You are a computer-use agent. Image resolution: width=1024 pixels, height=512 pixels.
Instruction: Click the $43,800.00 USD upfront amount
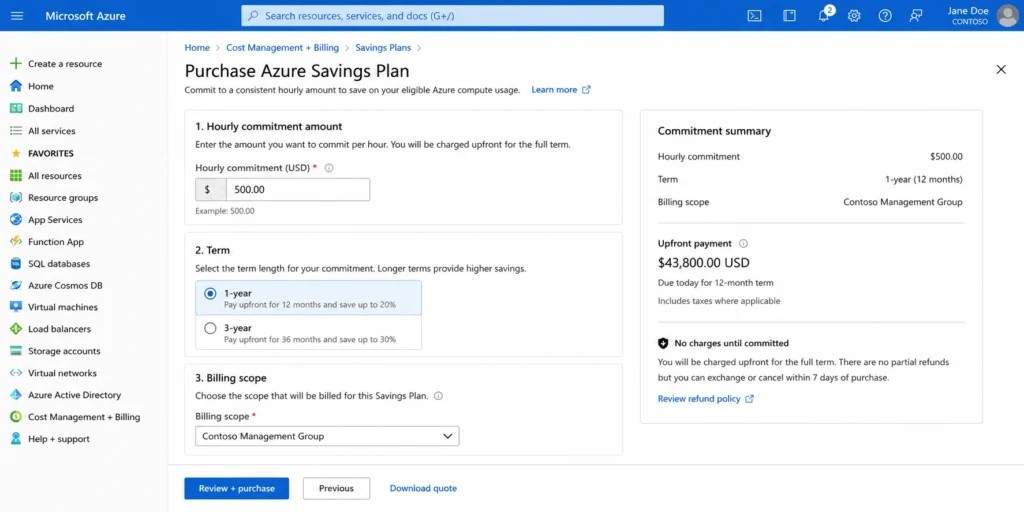(704, 263)
